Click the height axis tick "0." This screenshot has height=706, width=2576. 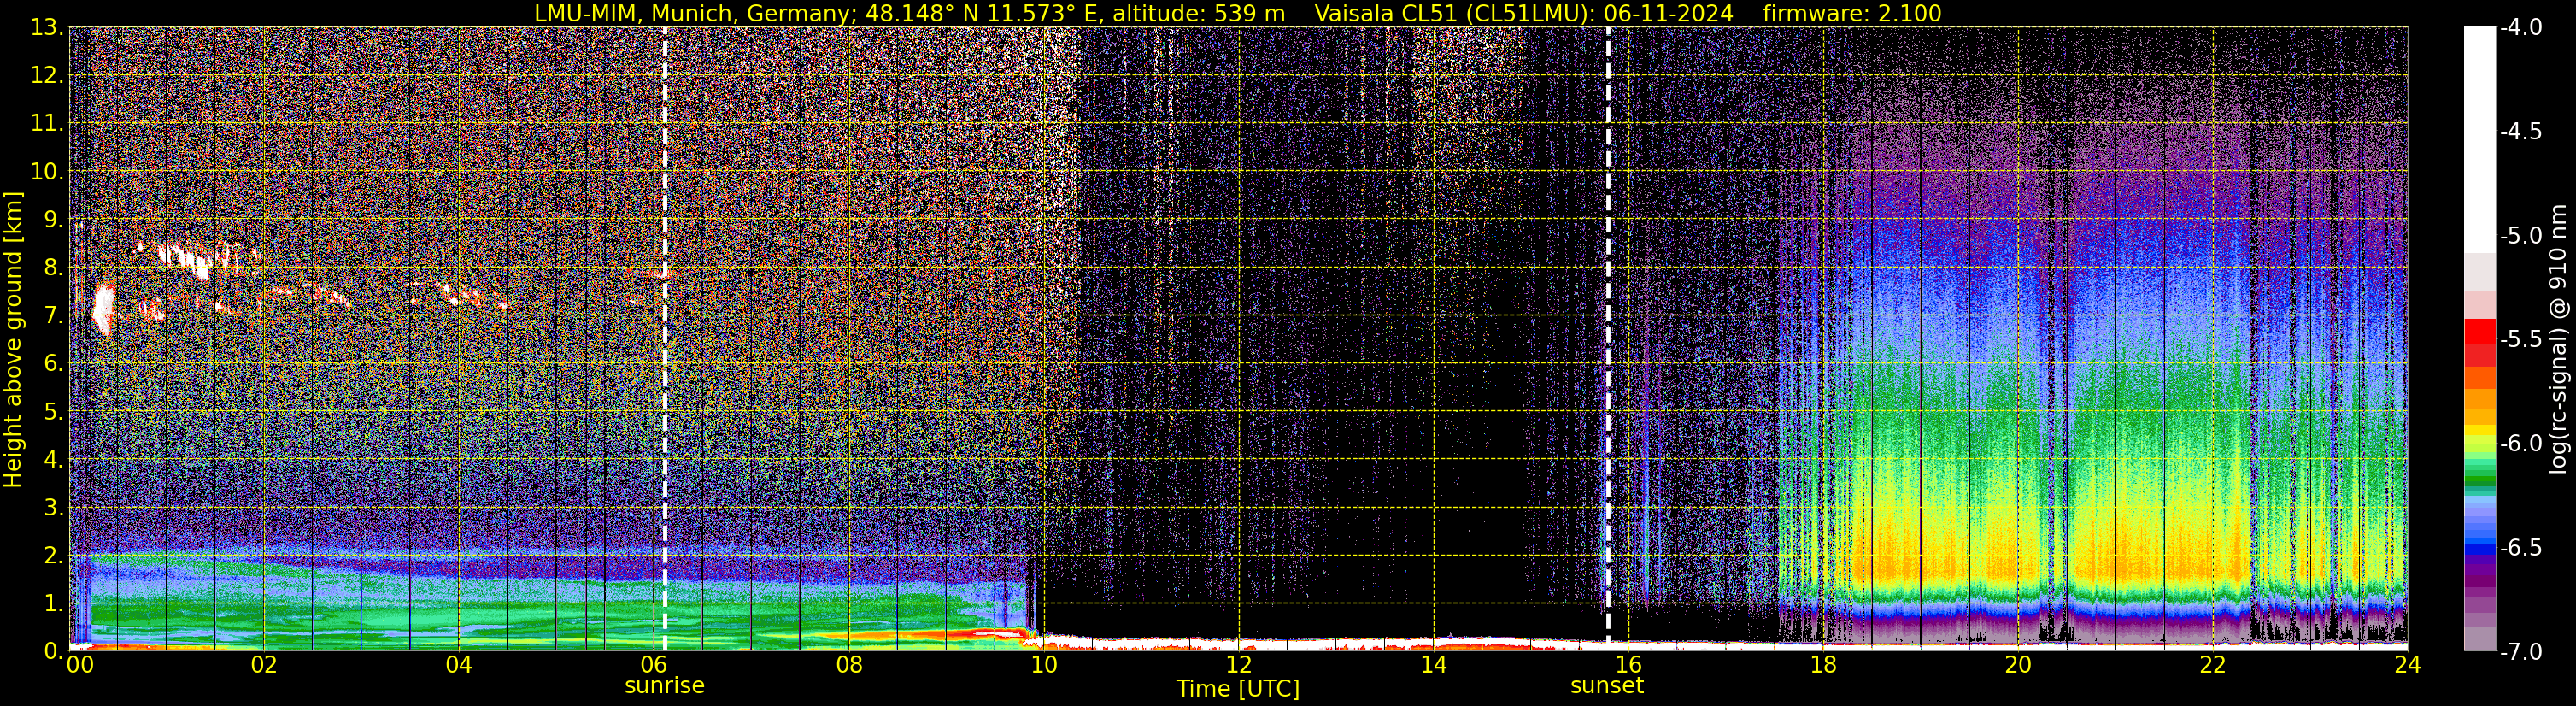54,650
